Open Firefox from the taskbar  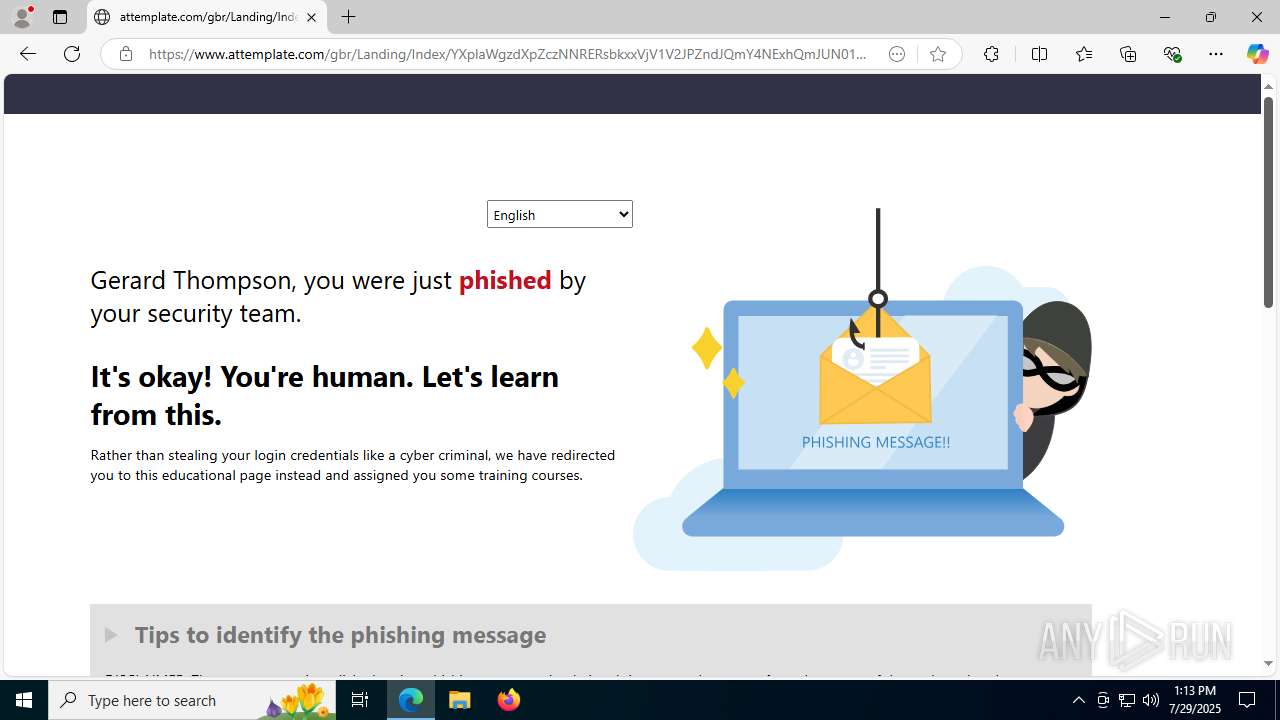[x=509, y=700]
